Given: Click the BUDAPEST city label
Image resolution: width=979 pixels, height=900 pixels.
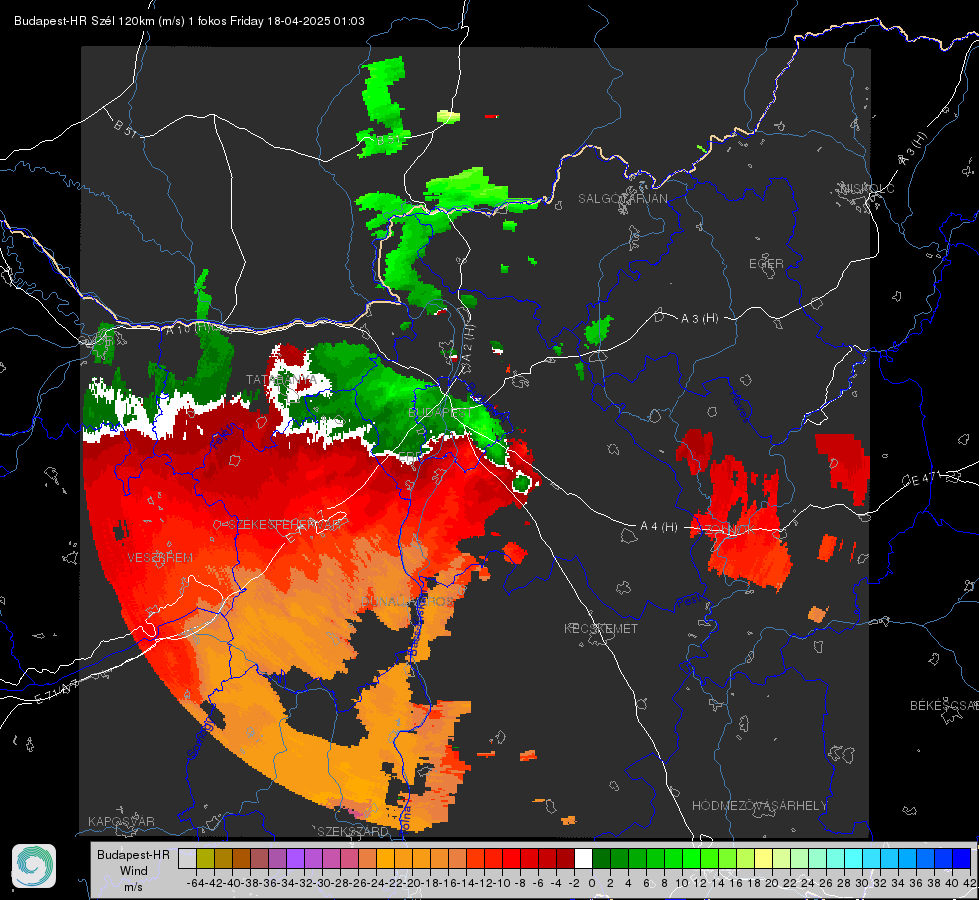Looking at the screenshot, I should click(440, 412).
